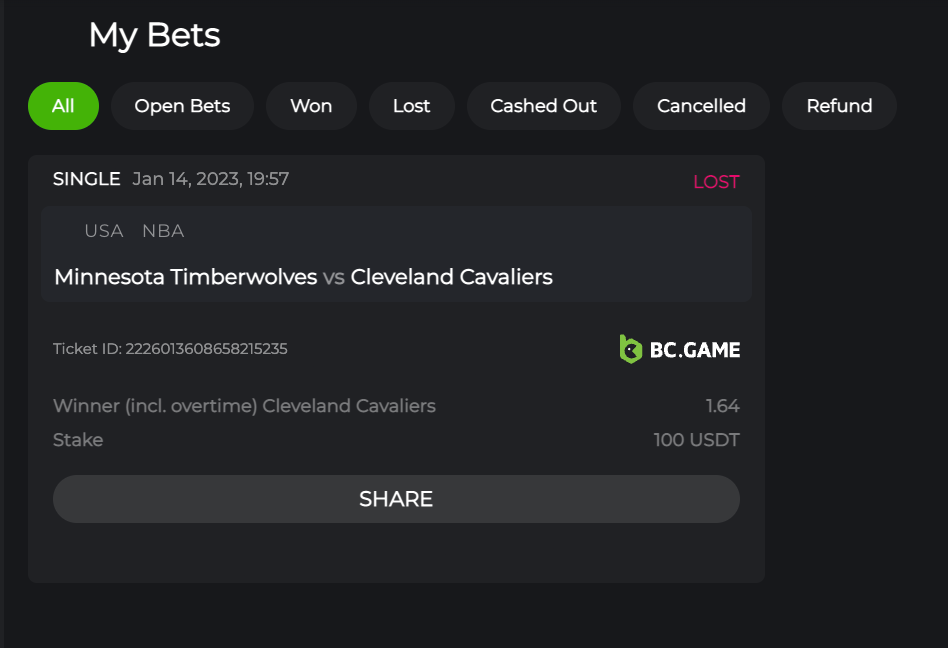The height and width of the screenshot is (648, 948).
Task: Click the SINGLE bet type label
Action: pos(86,179)
